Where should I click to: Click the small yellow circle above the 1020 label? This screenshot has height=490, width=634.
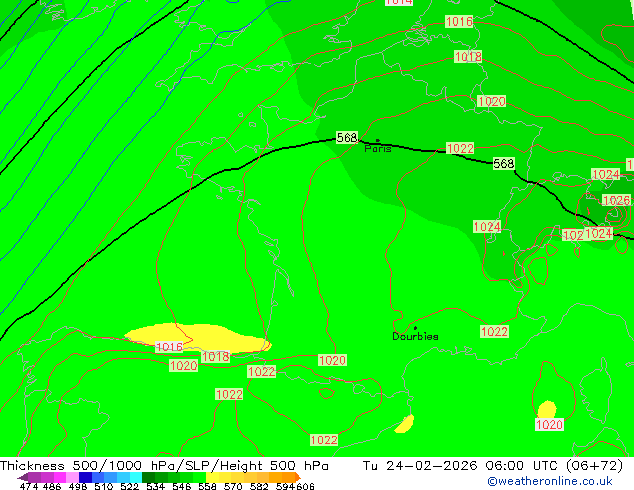(547, 409)
